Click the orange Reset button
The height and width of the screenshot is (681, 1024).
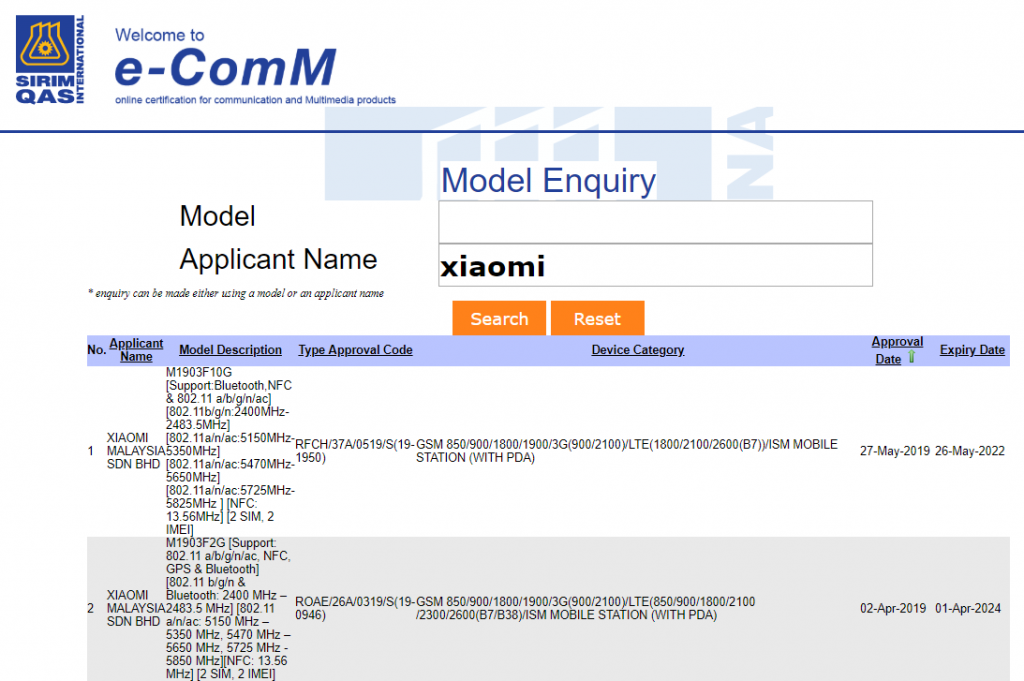[598, 319]
